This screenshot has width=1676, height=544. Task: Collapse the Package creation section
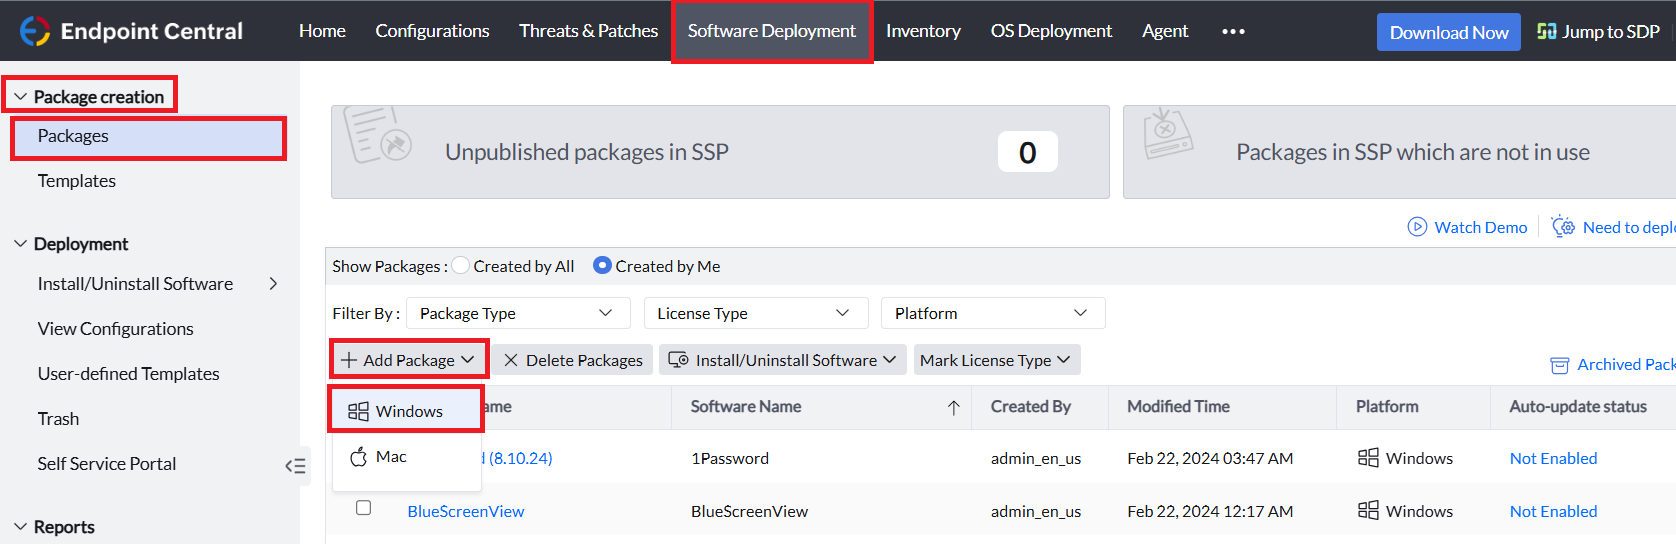click(x=20, y=97)
